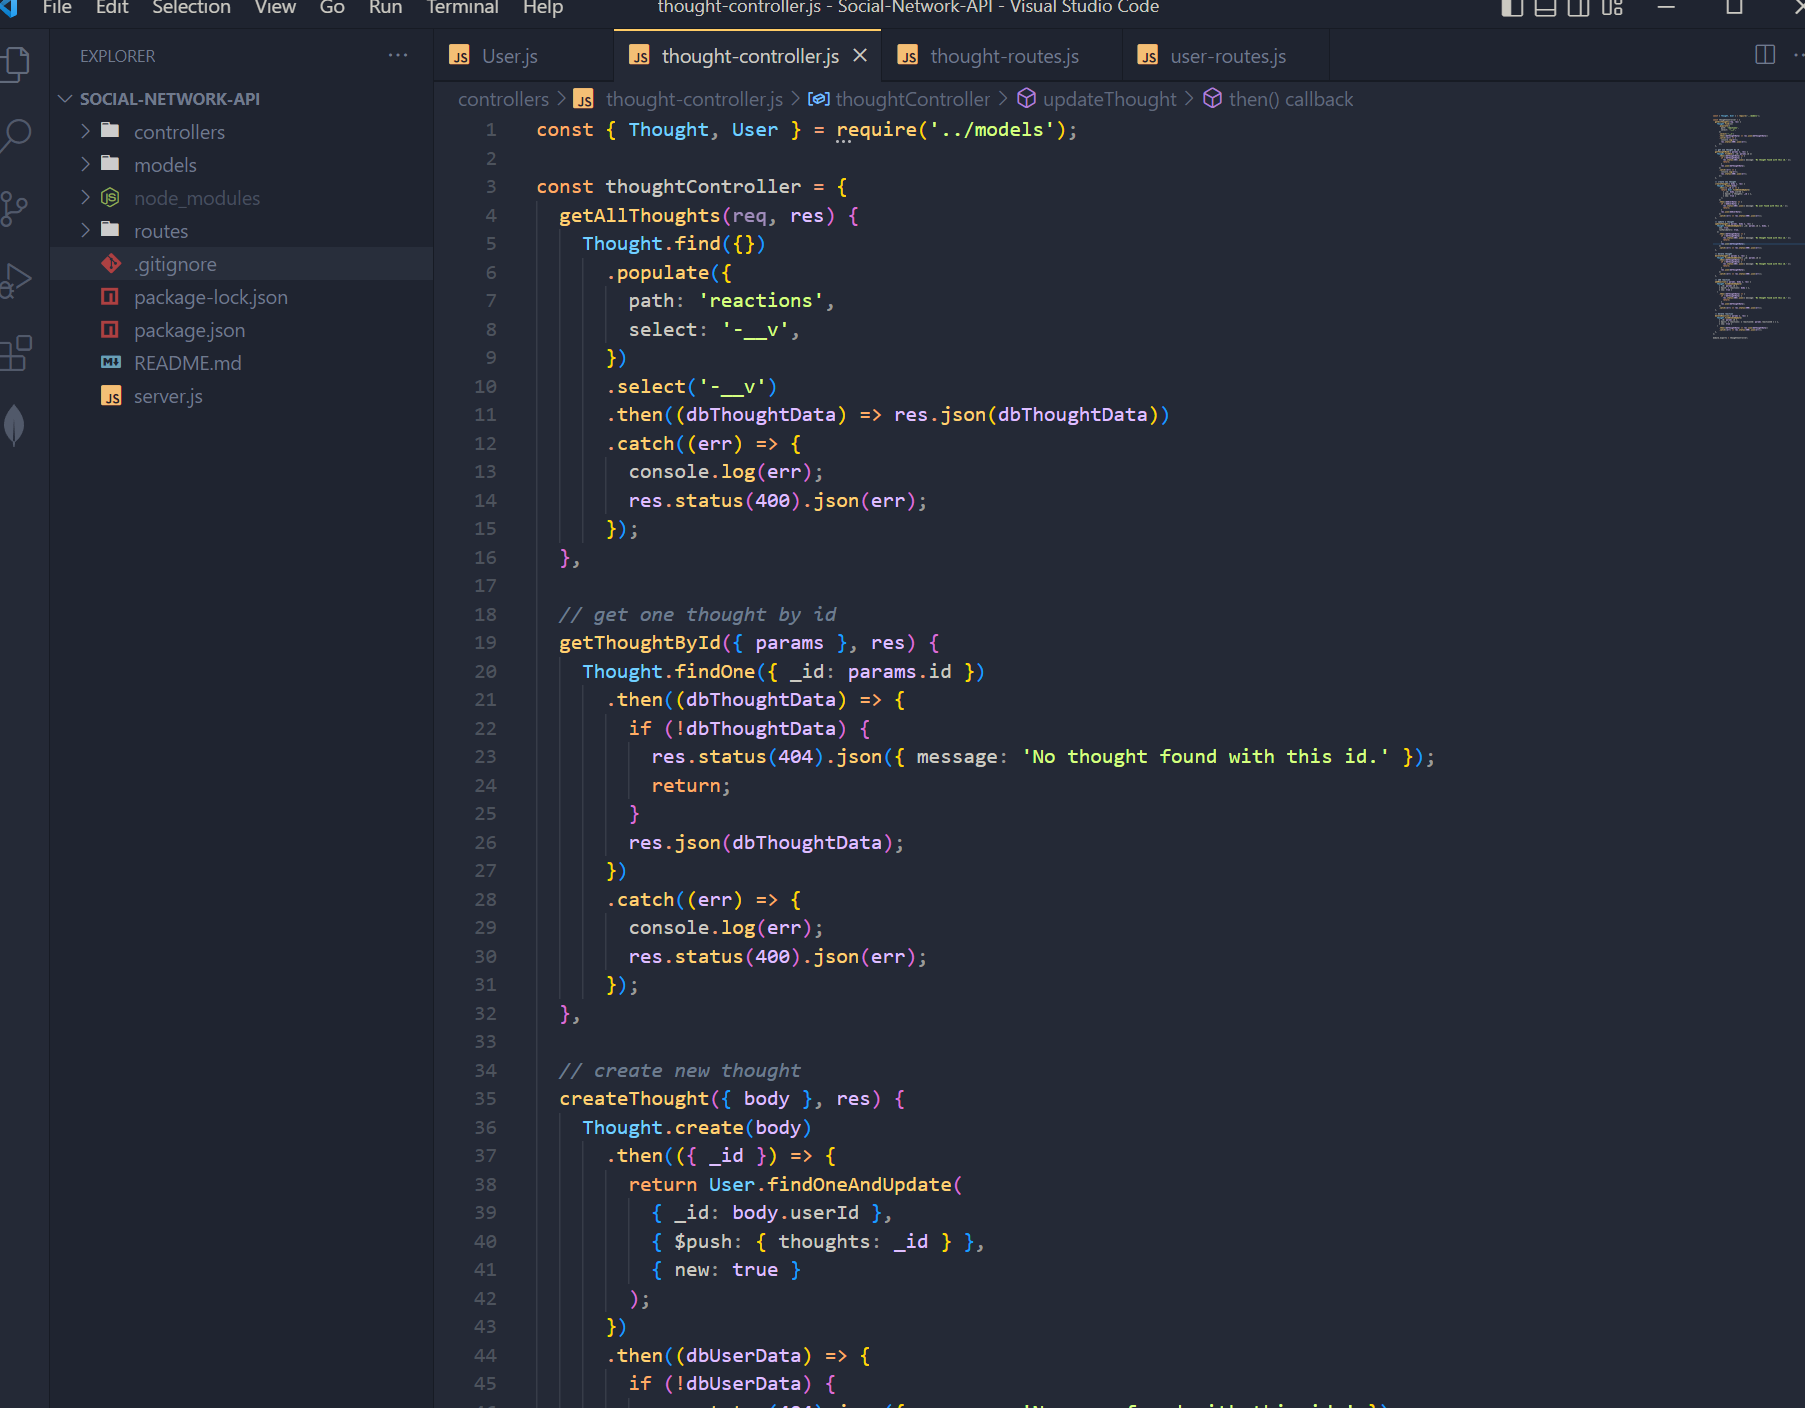
Task: Toggle the bottom panel visibility
Action: point(1546,8)
